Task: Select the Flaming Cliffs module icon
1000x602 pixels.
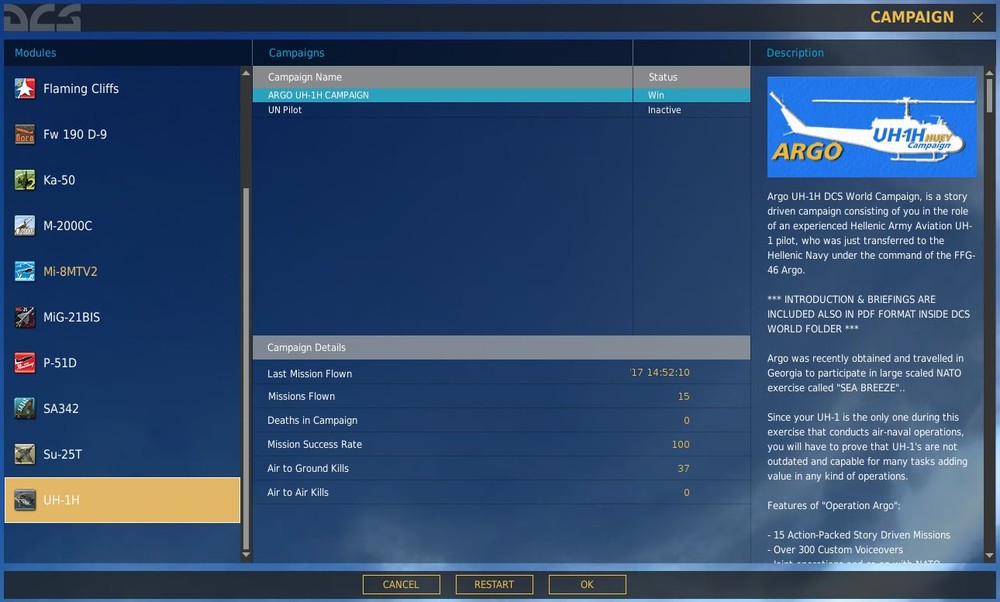Action: (25, 89)
